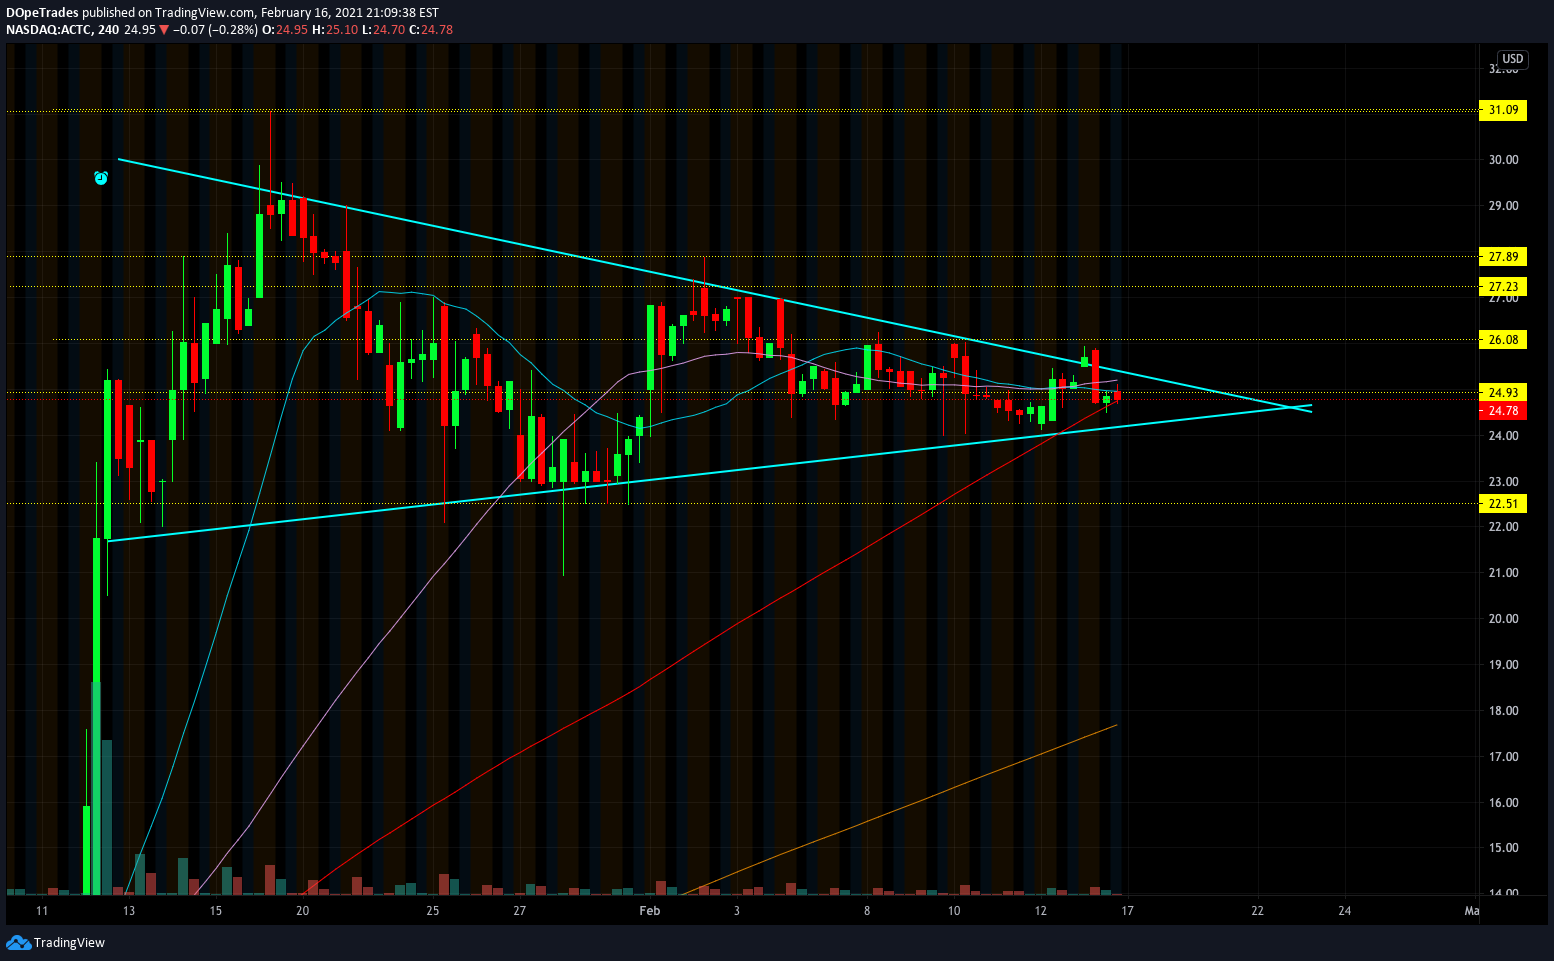Click the 27 date label on time axis
The image size is (1554, 961).
tap(520, 911)
